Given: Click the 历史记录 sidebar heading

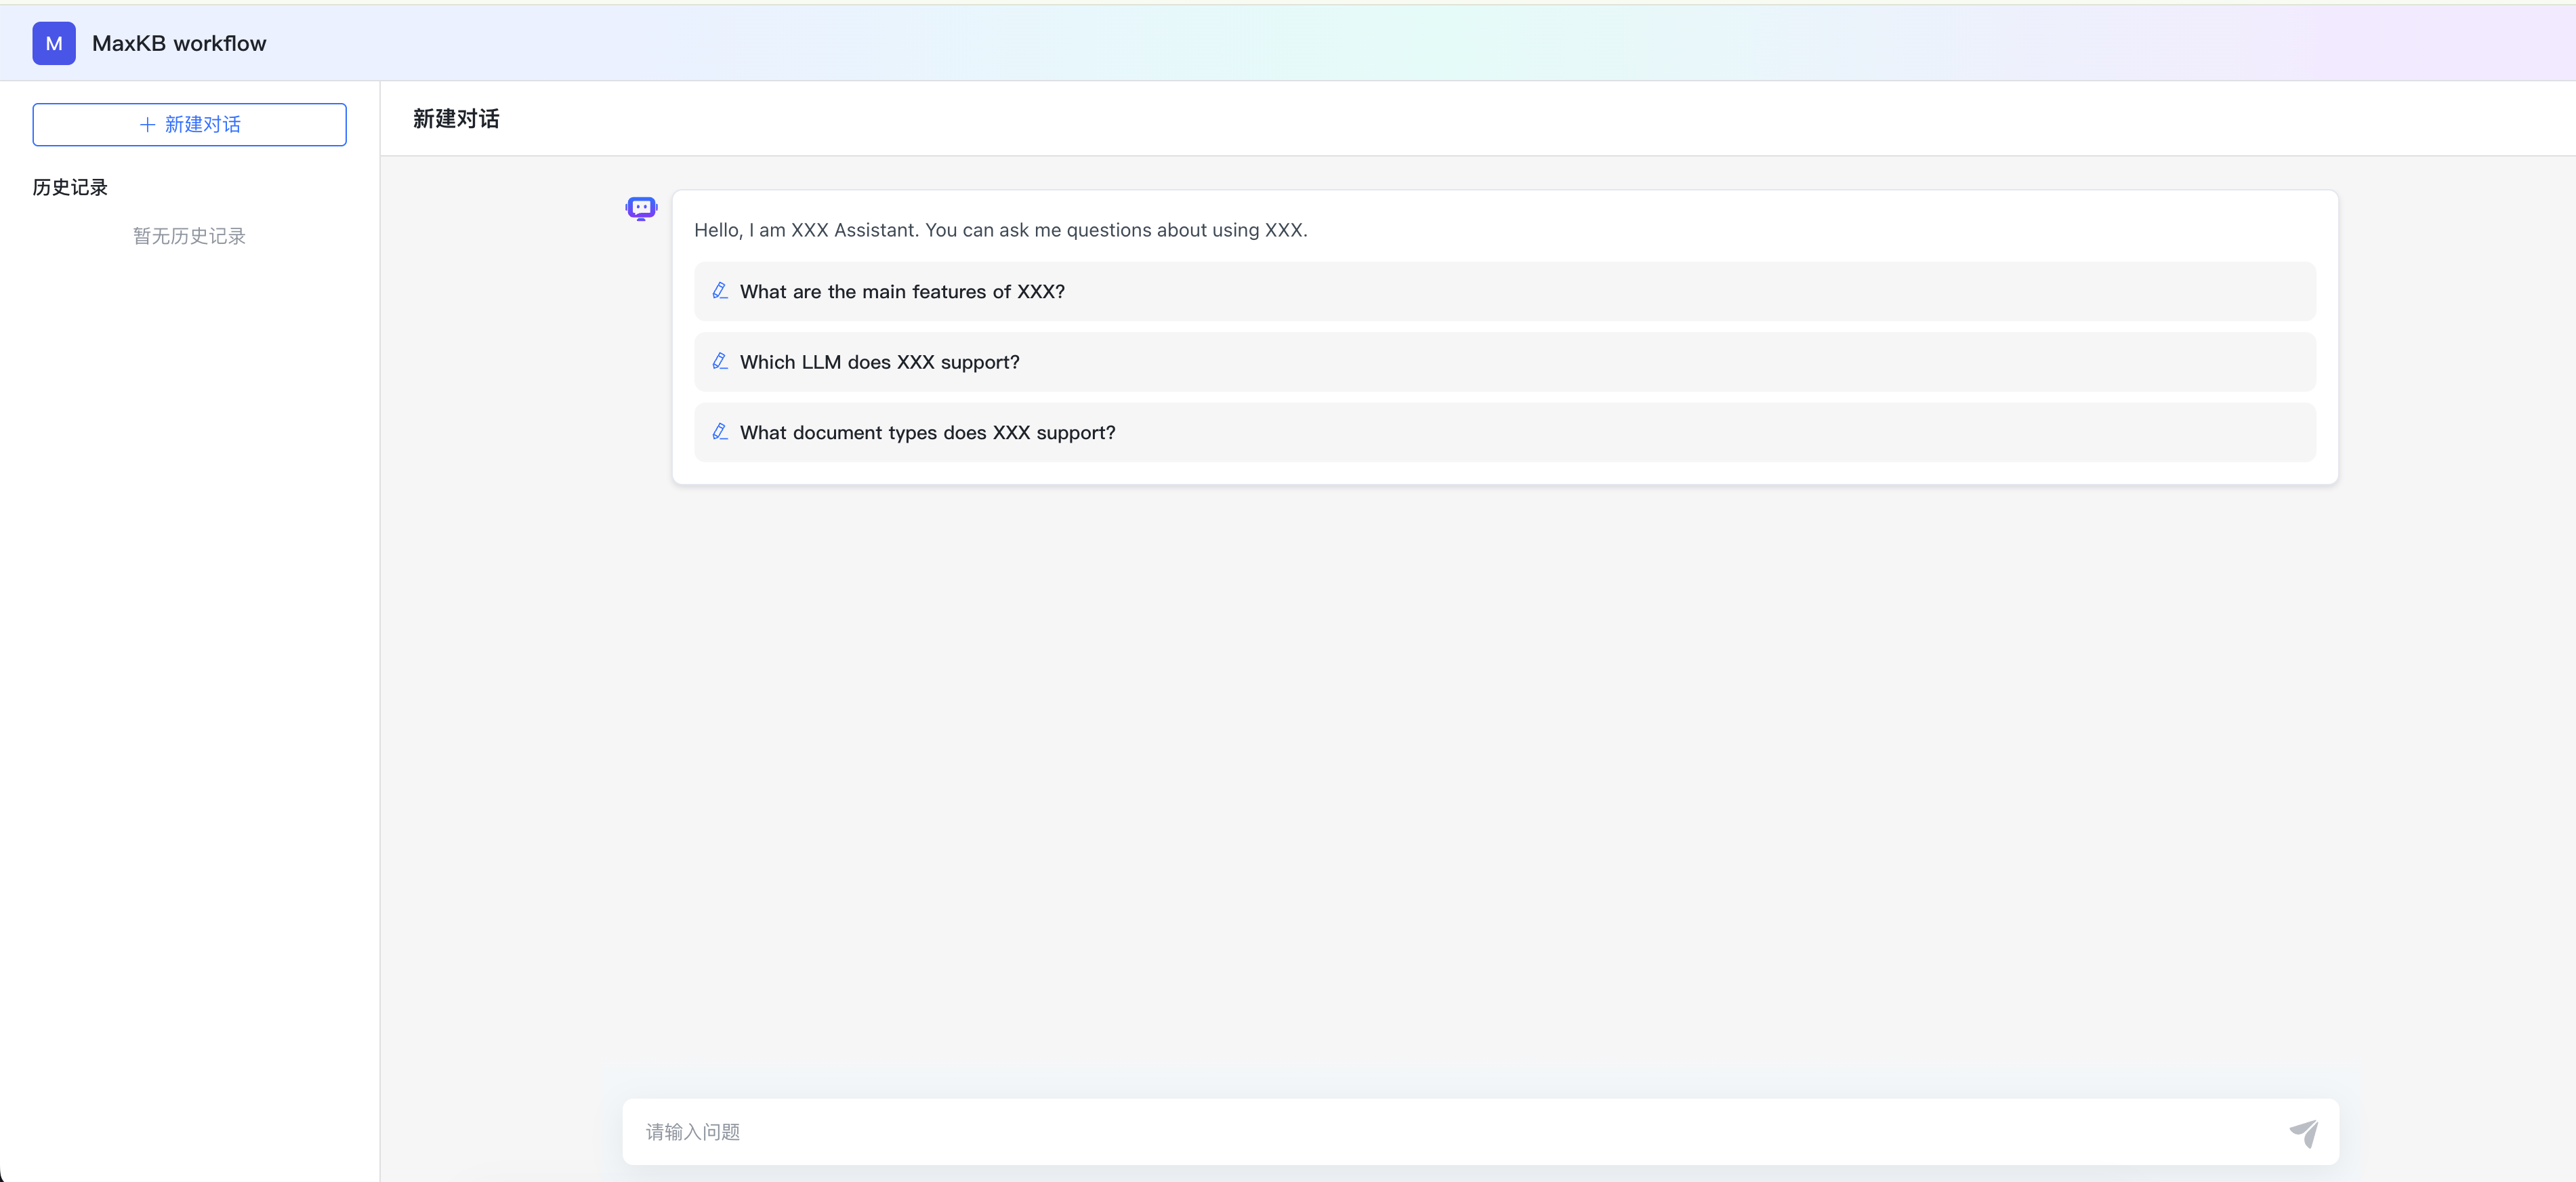Looking at the screenshot, I should coord(70,187).
